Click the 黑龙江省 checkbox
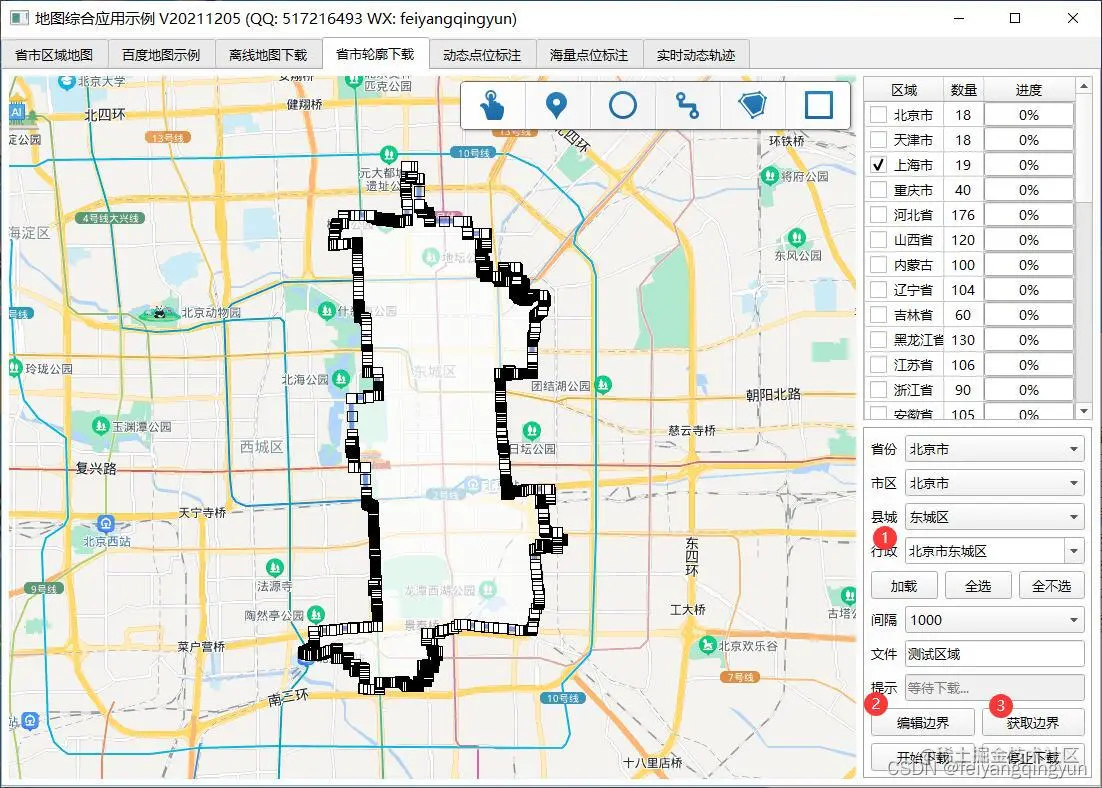The image size is (1102, 788). click(879, 340)
